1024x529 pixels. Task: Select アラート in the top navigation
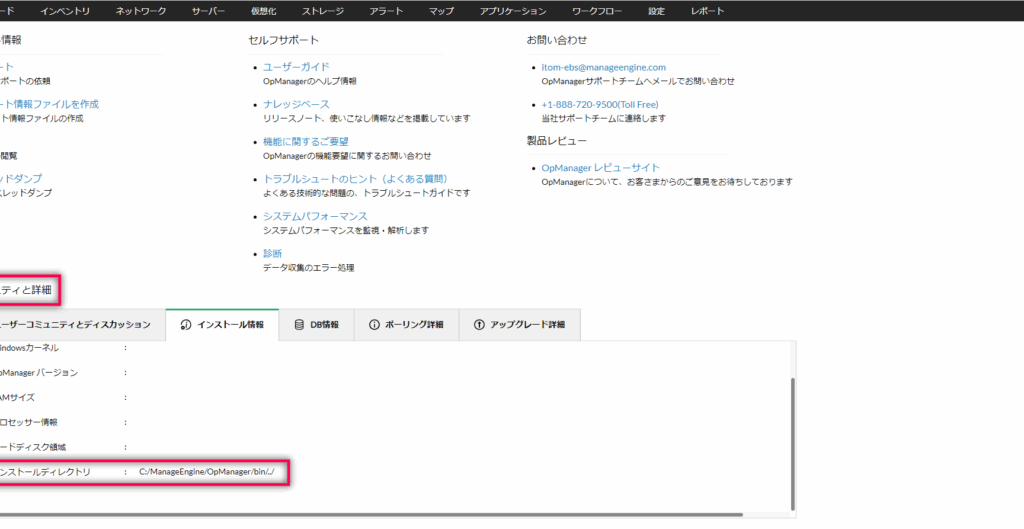coord(384,11)
